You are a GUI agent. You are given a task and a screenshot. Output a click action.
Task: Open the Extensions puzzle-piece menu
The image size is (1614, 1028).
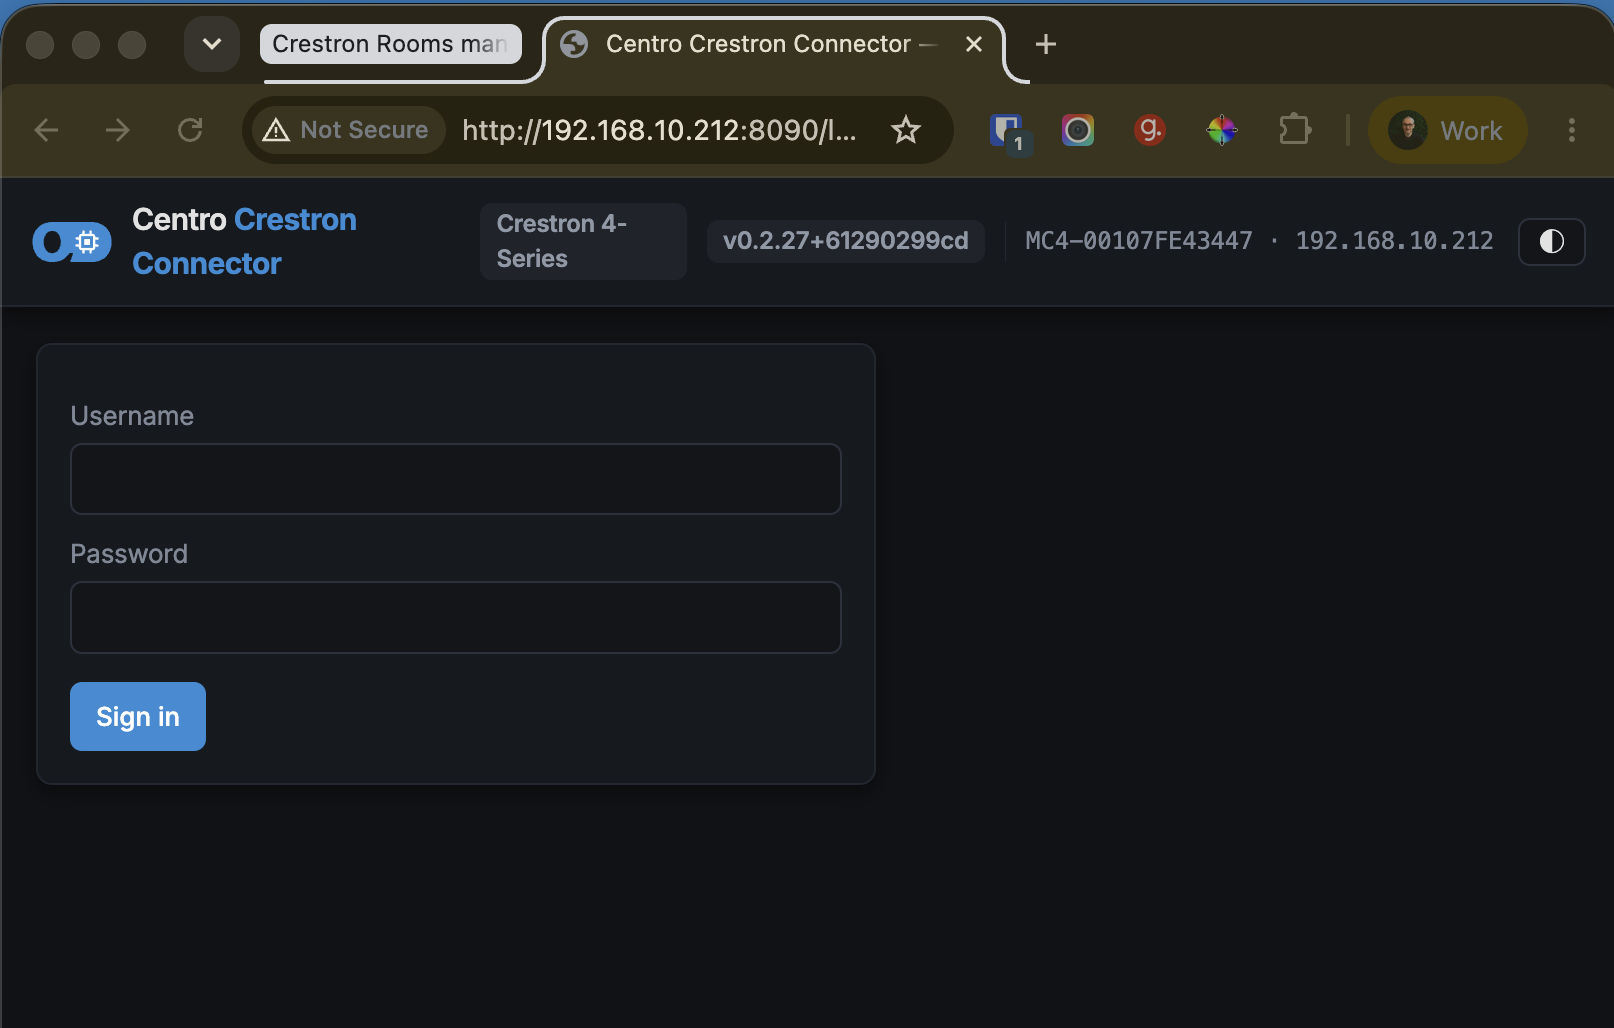1295,130
